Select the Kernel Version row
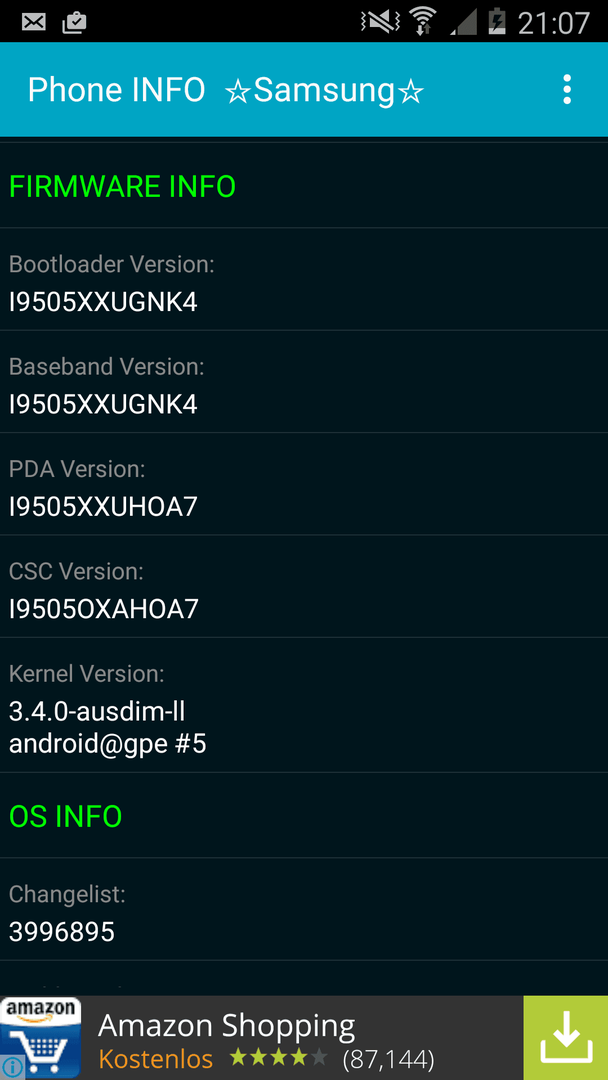608x1080 pixels. point(304,705)
